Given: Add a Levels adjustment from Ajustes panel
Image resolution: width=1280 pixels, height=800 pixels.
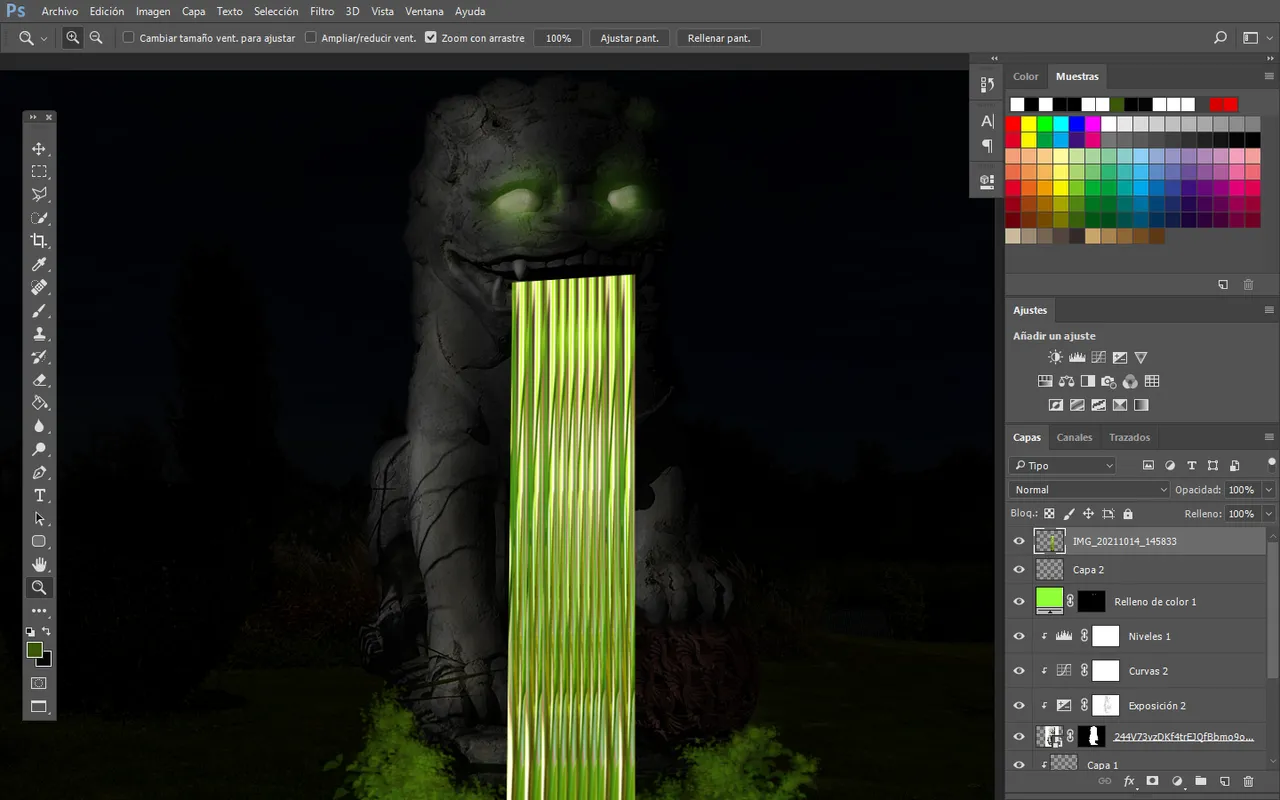Looking at the screenshot, I should pos(1077,357).
